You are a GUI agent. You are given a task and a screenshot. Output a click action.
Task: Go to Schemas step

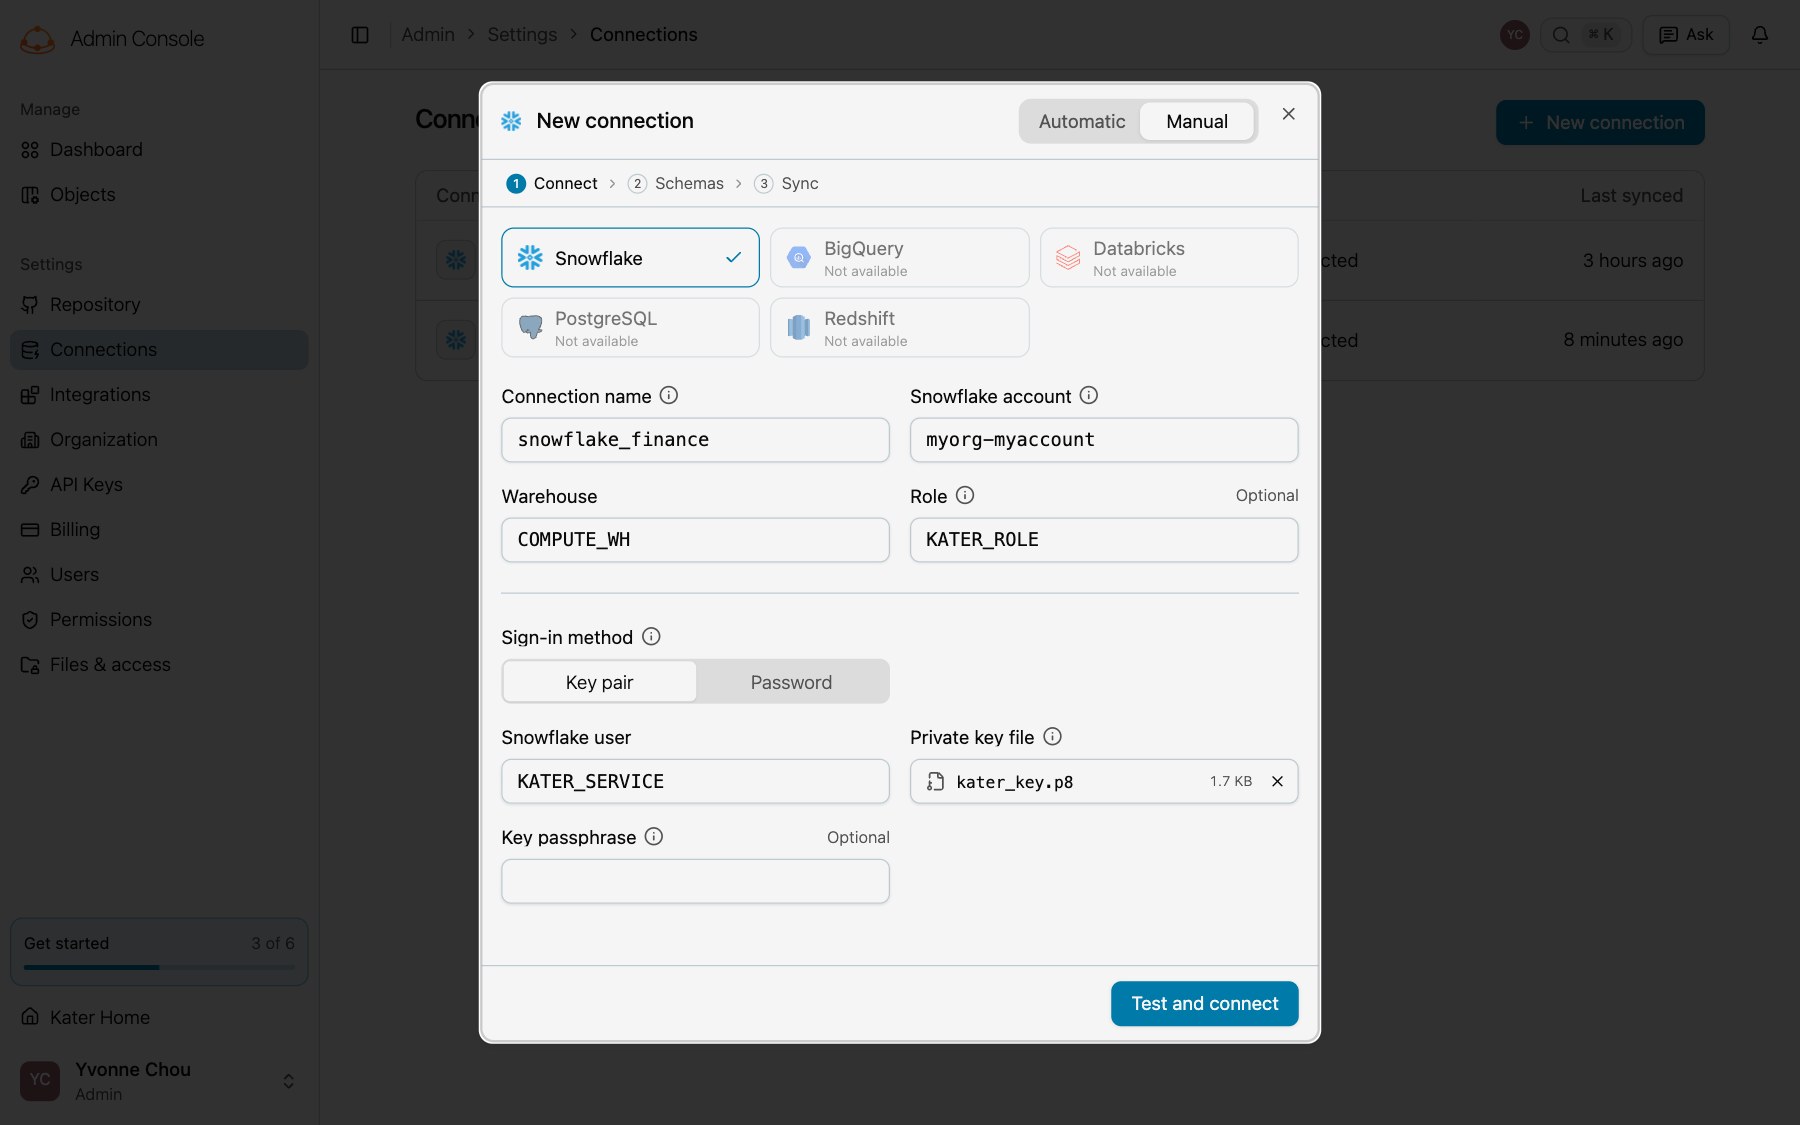676,184
